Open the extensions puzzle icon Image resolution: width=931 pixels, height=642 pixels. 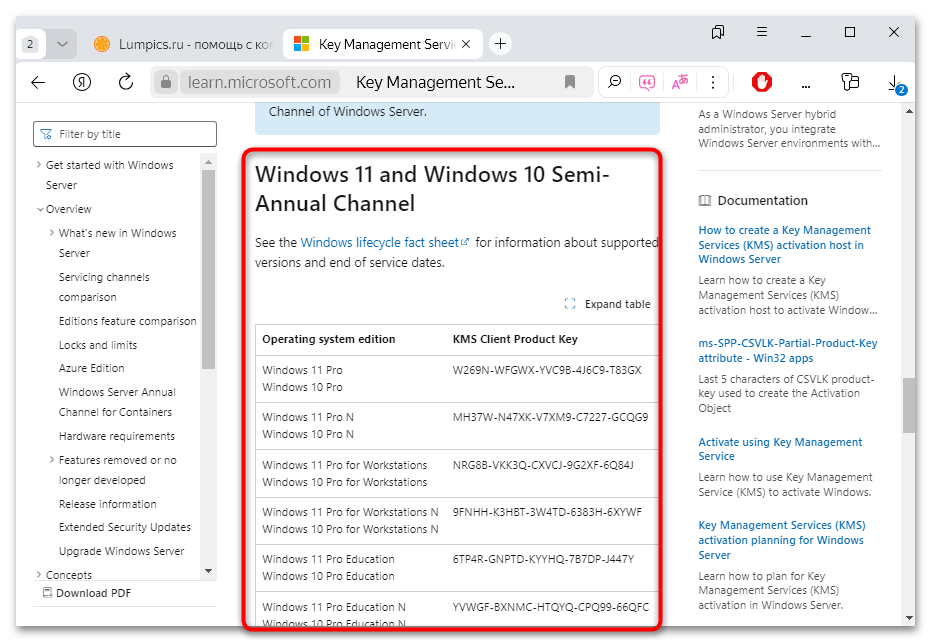(x=850, y=82)
